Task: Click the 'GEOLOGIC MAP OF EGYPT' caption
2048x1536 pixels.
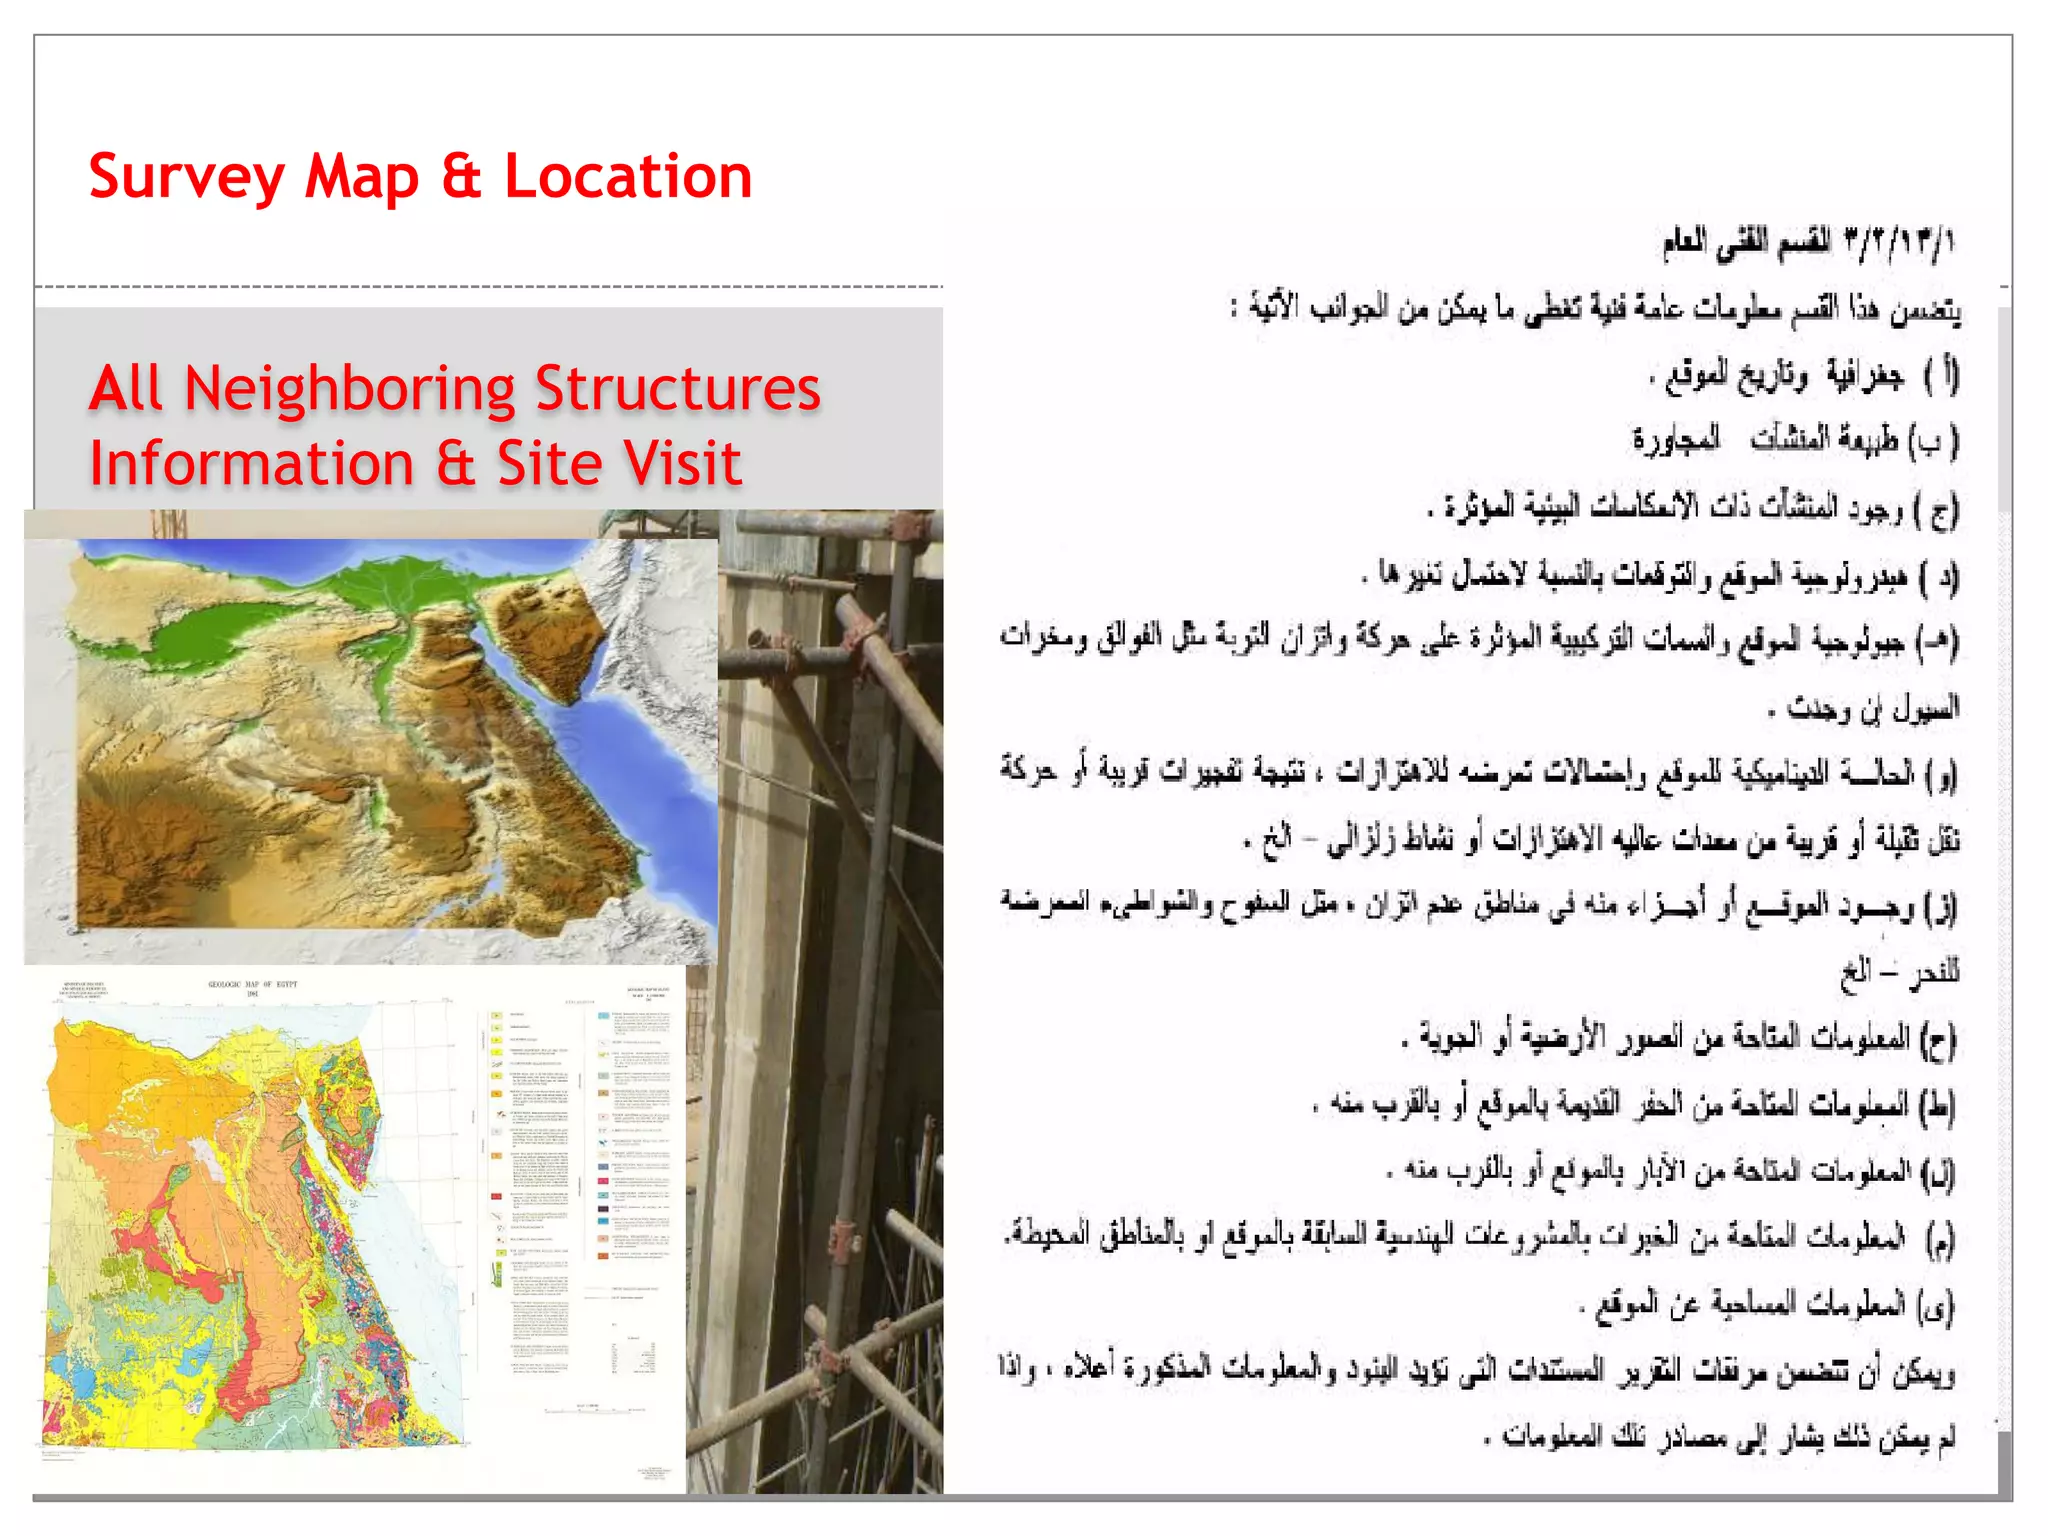Action: (x=252, y=986)
